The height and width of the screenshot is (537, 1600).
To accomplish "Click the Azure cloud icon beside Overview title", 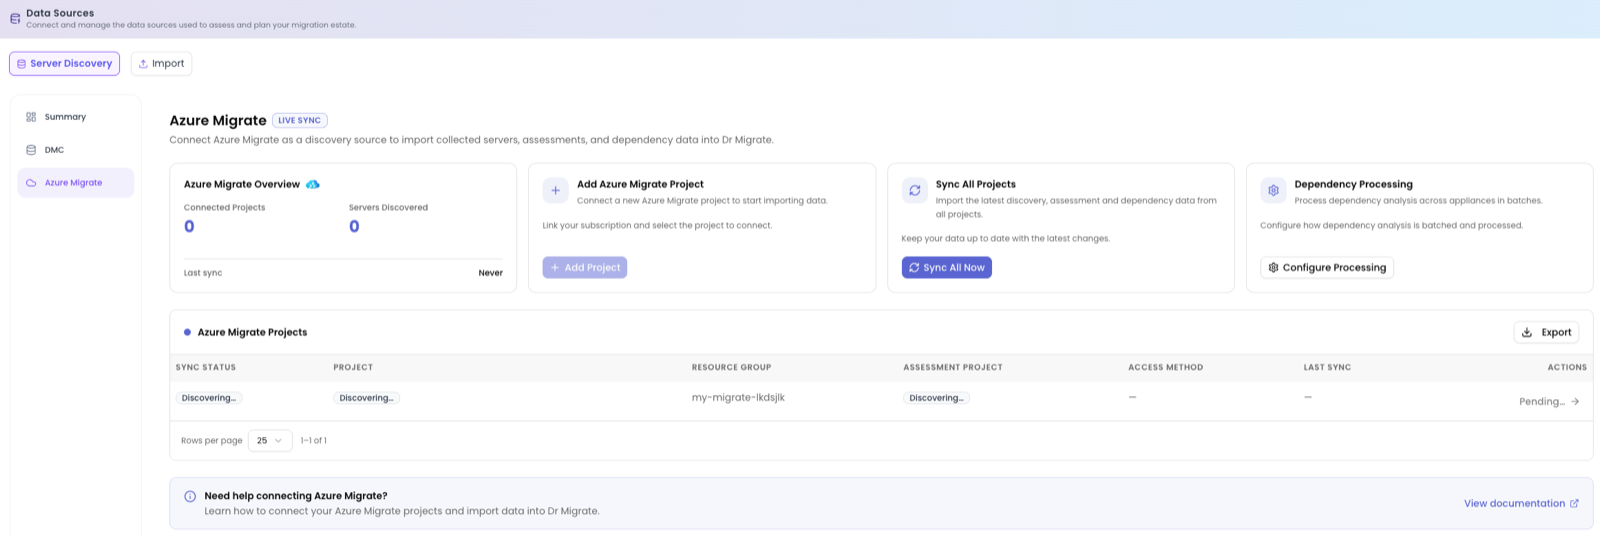I will pyautogui.click(x=312, y=184).
